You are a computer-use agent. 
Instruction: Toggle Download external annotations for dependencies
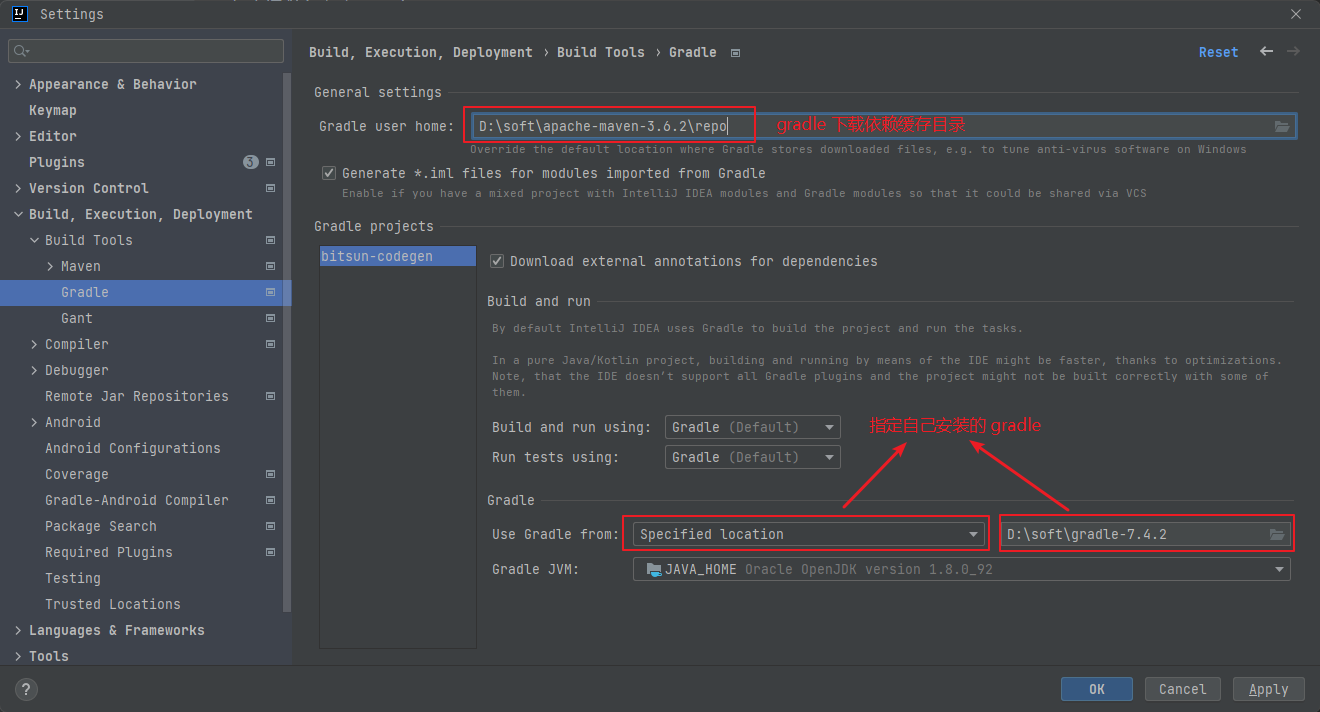[x=497, y=261]
